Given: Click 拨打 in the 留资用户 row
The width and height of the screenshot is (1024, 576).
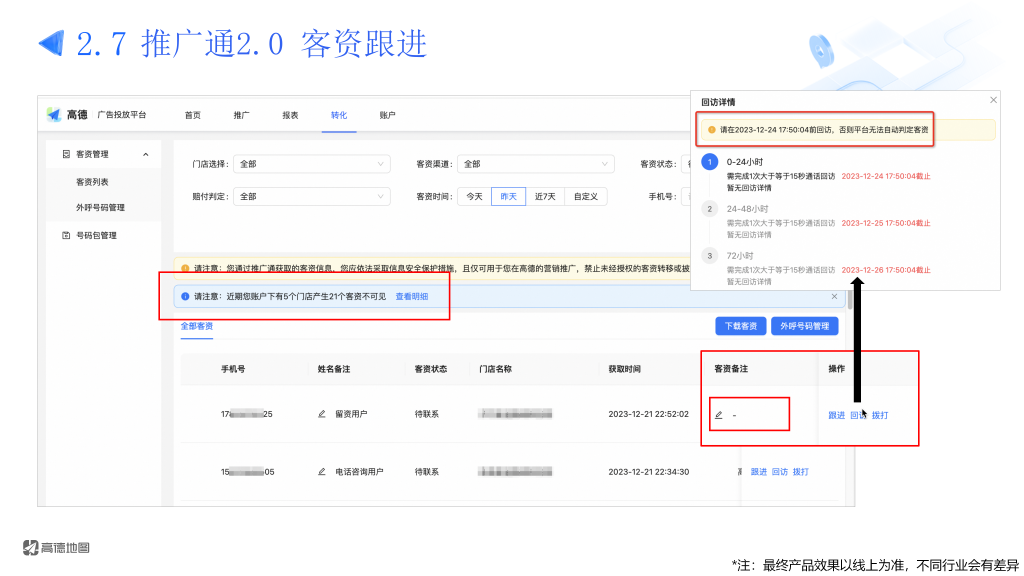Looking at the screenshot, I should (880, 415).
